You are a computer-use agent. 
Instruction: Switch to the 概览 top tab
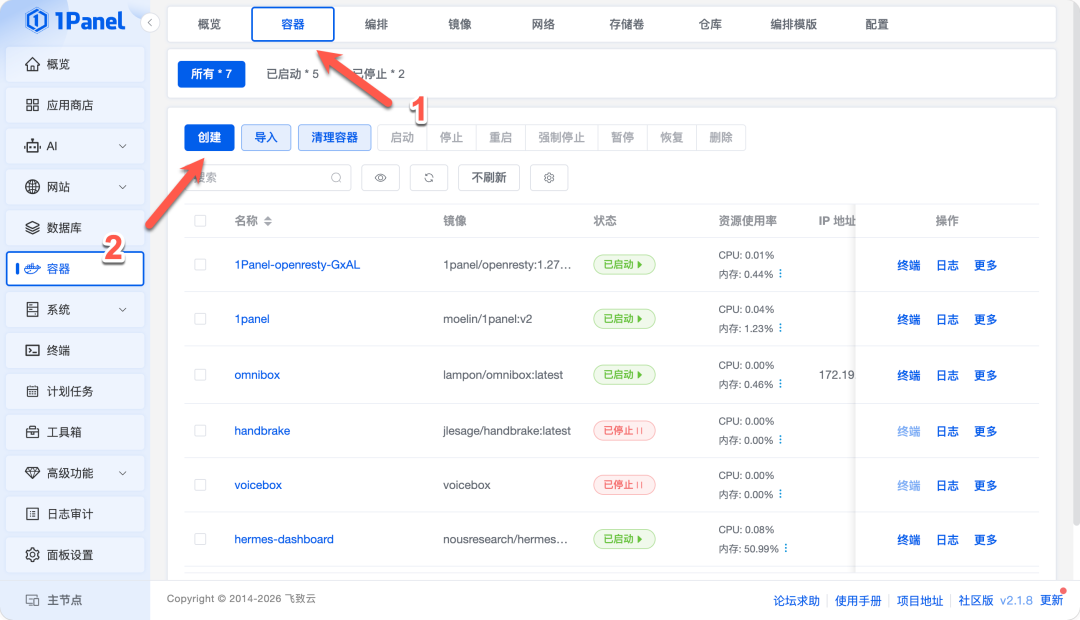click(x=209, y=24)
